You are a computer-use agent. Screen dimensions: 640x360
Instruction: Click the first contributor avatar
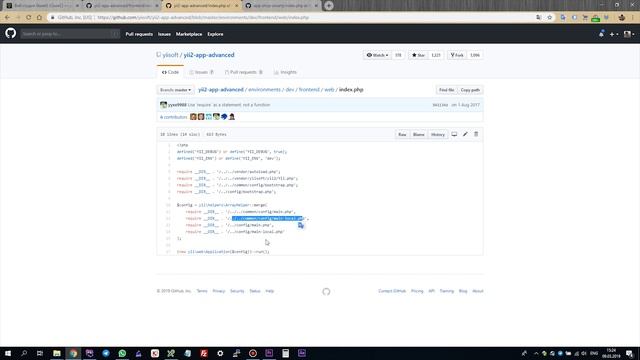pos(193,117)
